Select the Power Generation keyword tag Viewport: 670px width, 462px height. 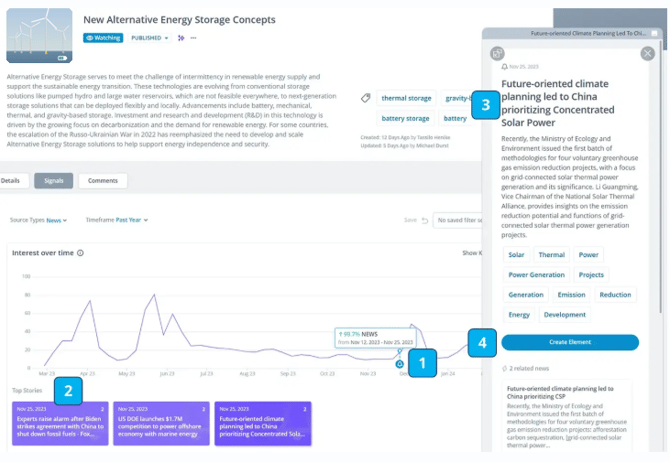537,275
